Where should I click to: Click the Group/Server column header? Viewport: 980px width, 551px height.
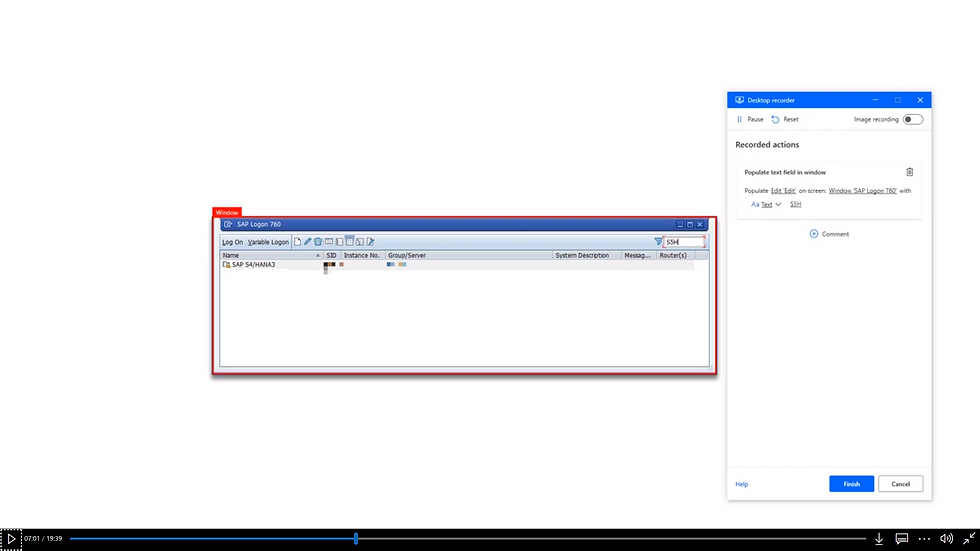(x=469, y=256)
